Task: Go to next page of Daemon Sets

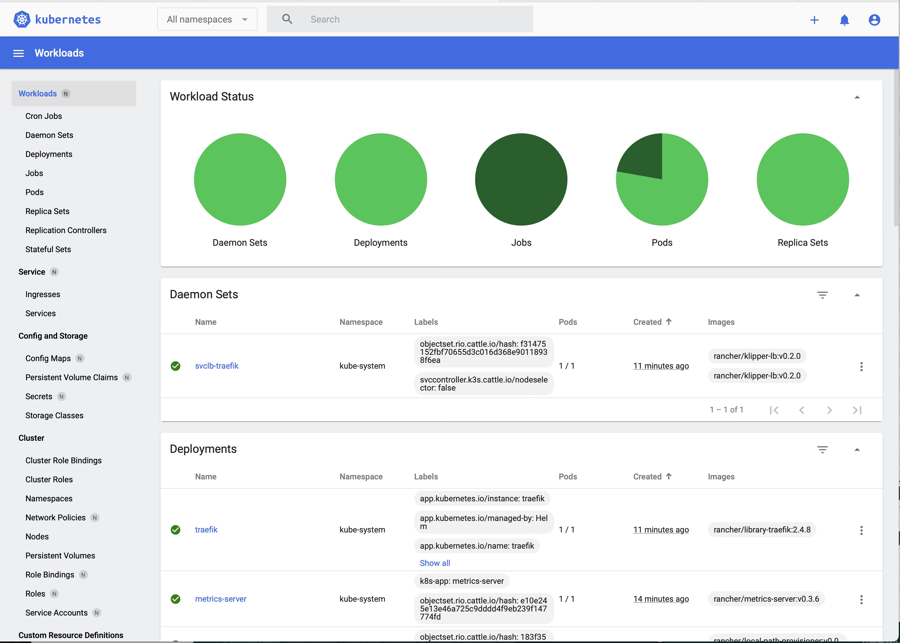Action: click(x=829, y=410)
